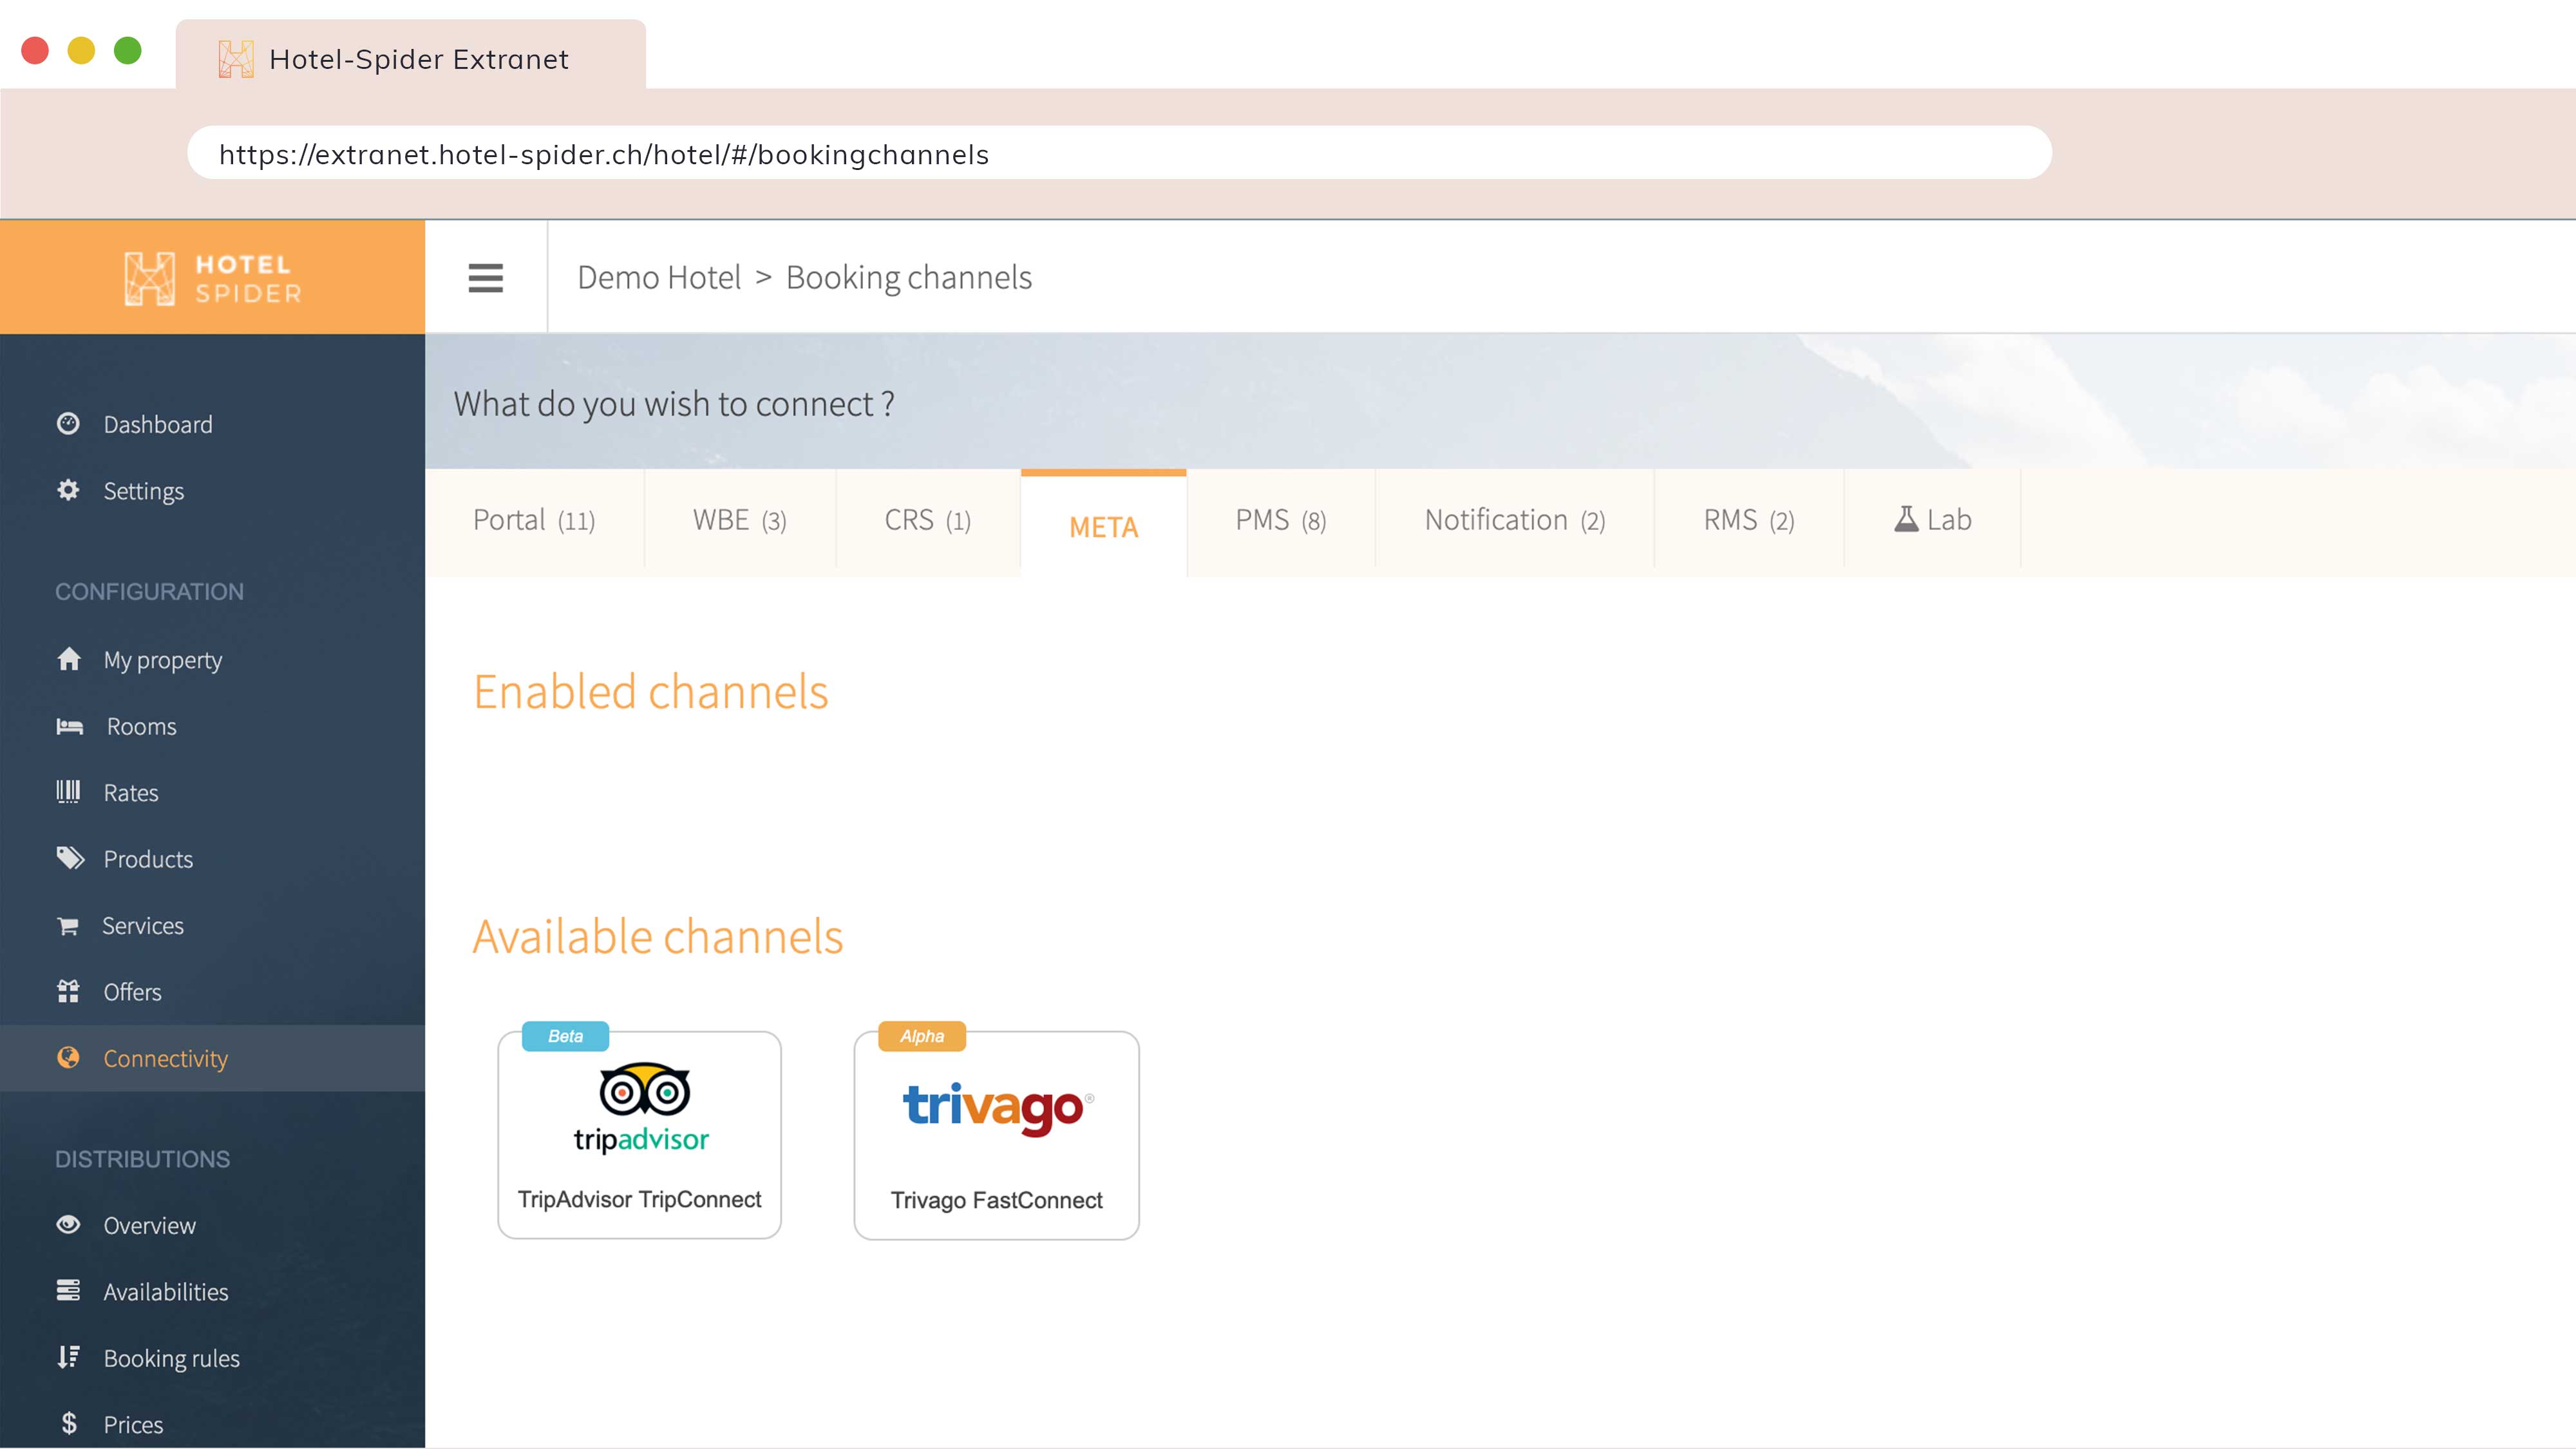Click the hamburger menu icon
Screen dimensions: 2576x1449
coord(485,277)
